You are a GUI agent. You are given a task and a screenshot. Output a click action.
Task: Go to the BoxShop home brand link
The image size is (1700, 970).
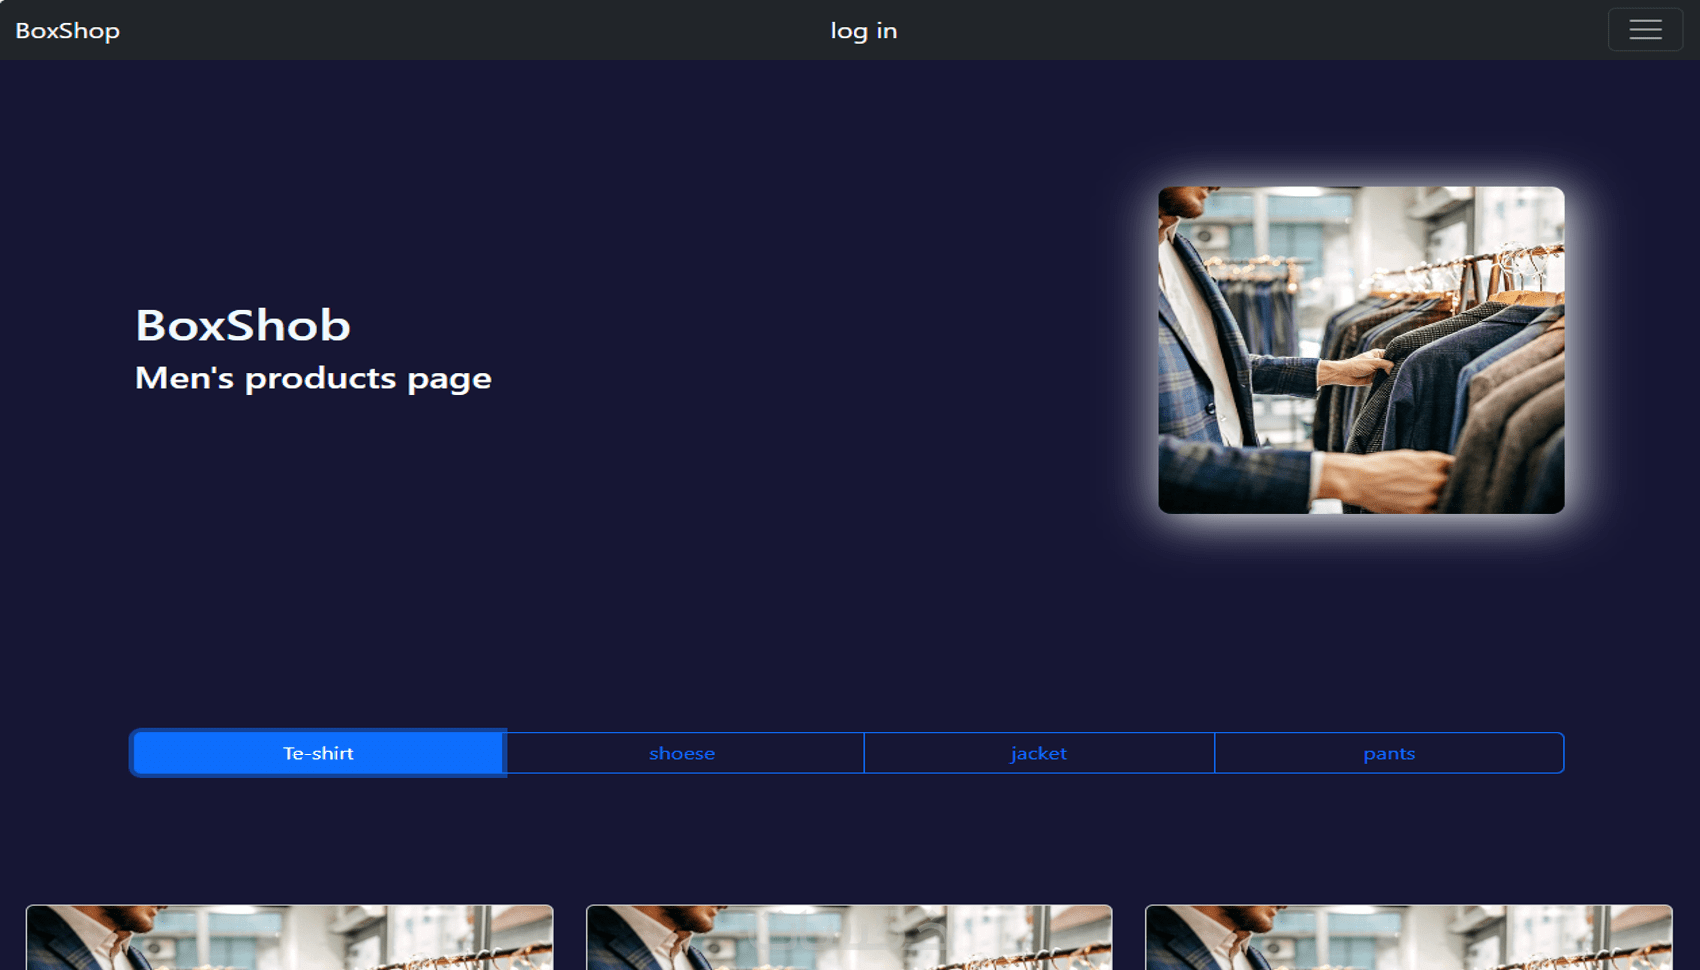pos(68,31)
